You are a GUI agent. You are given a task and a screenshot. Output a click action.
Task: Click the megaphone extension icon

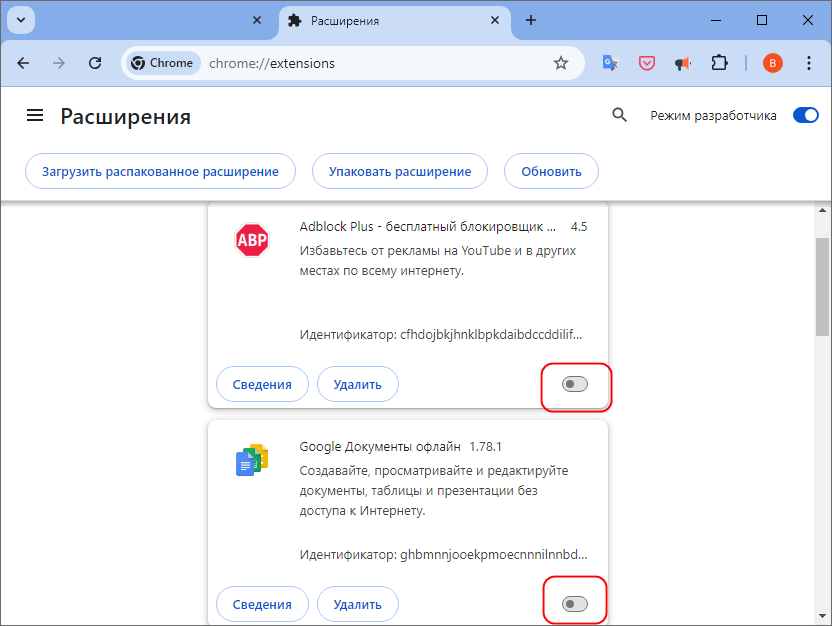click(682, 64)
